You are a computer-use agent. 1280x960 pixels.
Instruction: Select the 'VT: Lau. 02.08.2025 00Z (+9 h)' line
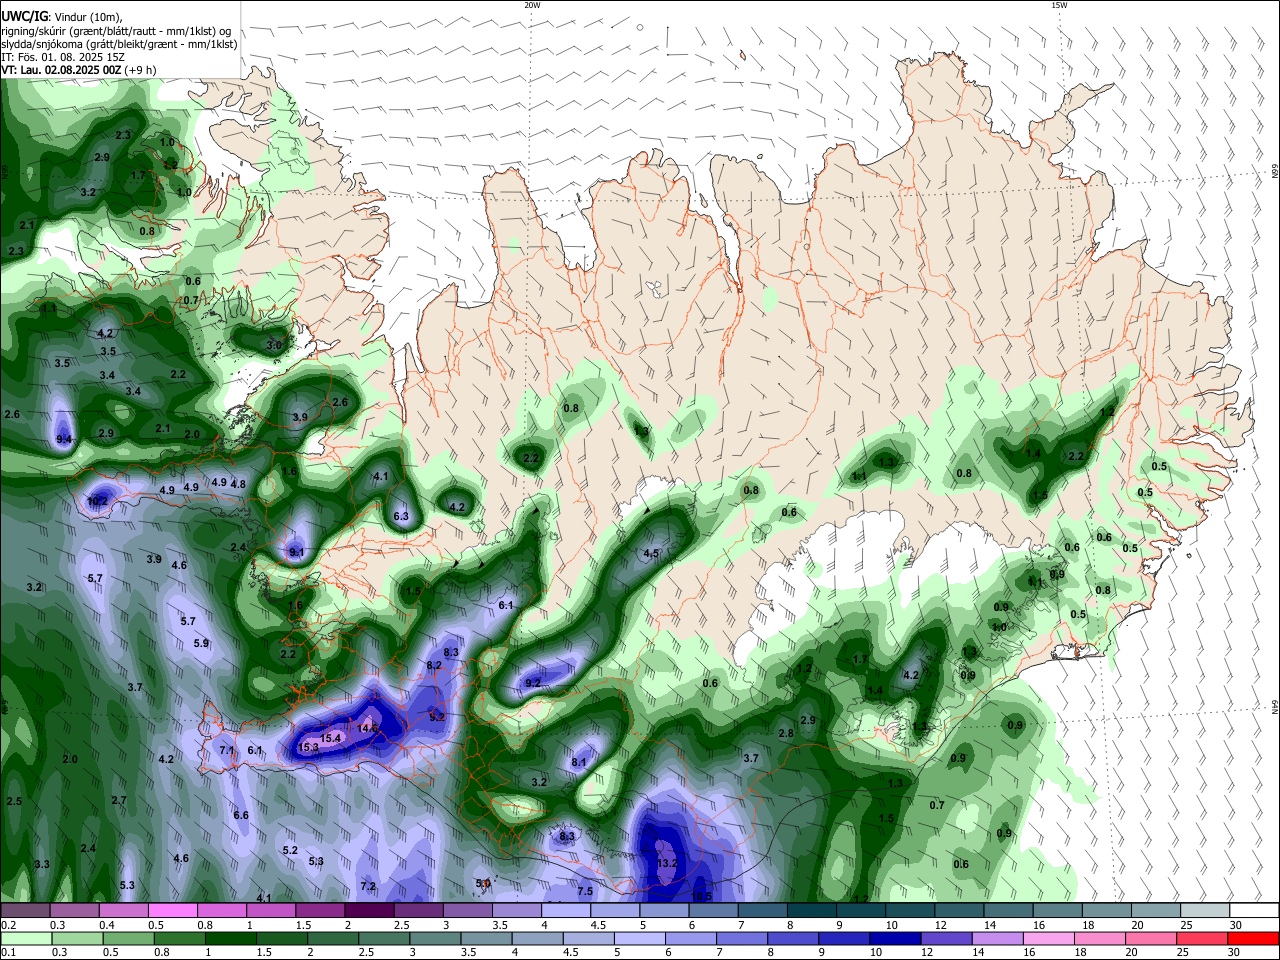[78, 71]
